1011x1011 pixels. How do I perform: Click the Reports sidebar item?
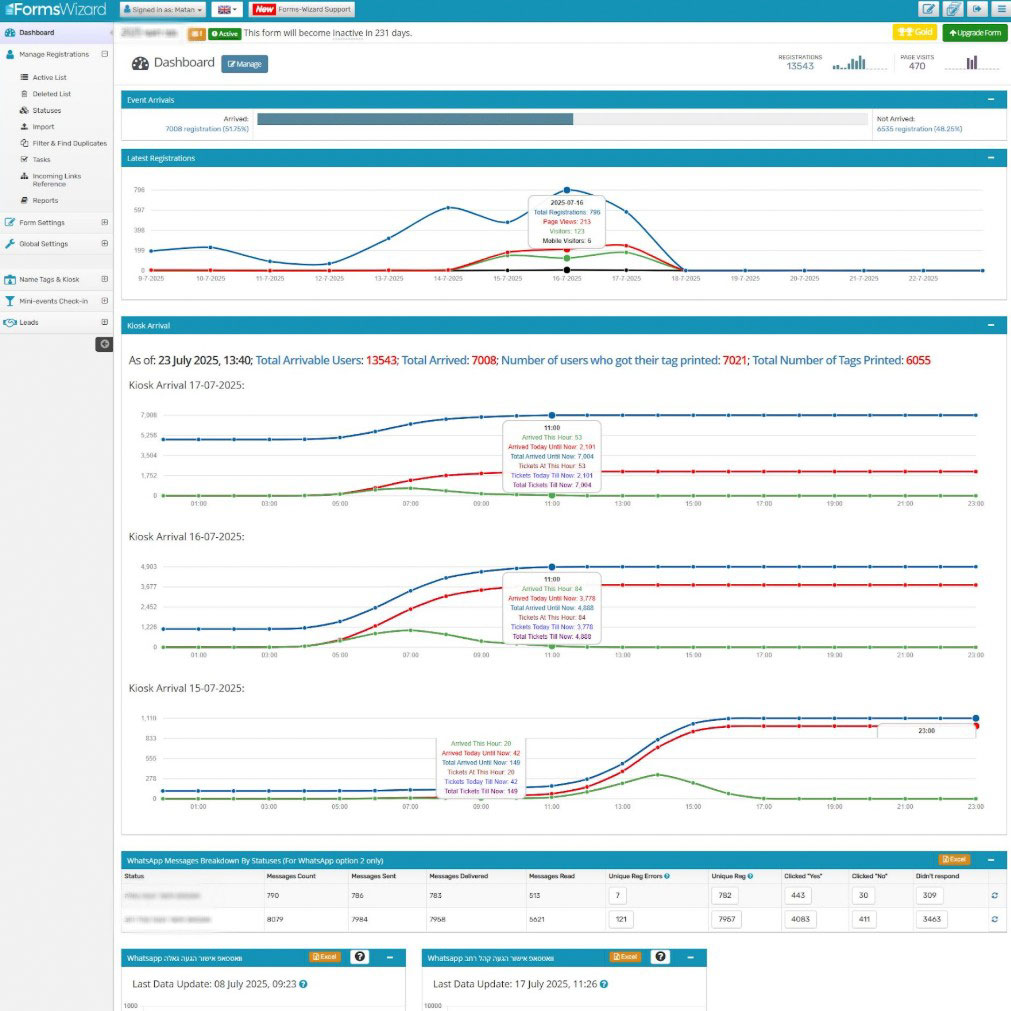point(45,200)
